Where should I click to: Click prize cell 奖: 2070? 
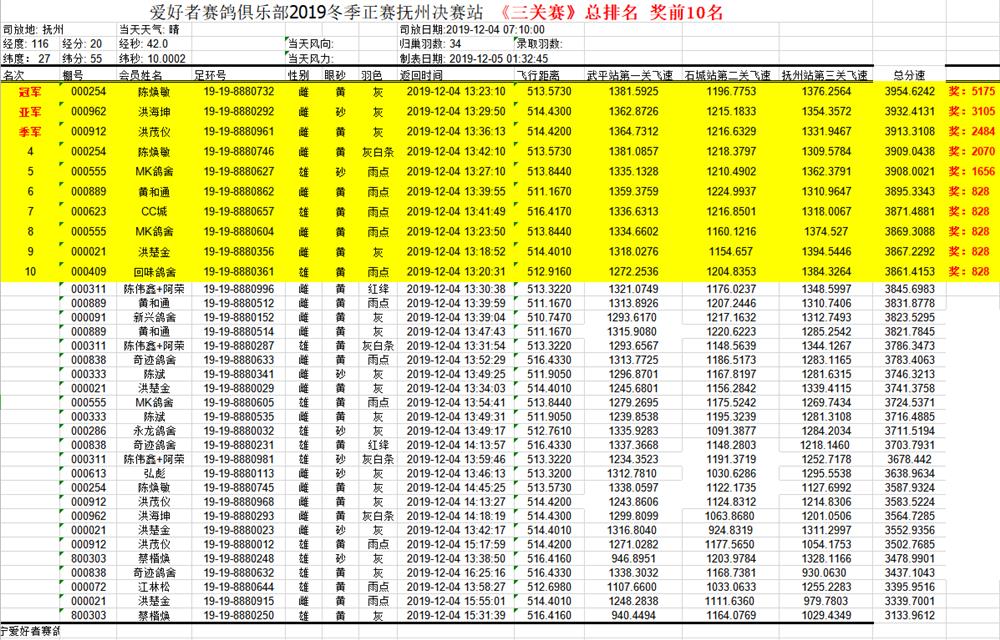coord(971,152)
